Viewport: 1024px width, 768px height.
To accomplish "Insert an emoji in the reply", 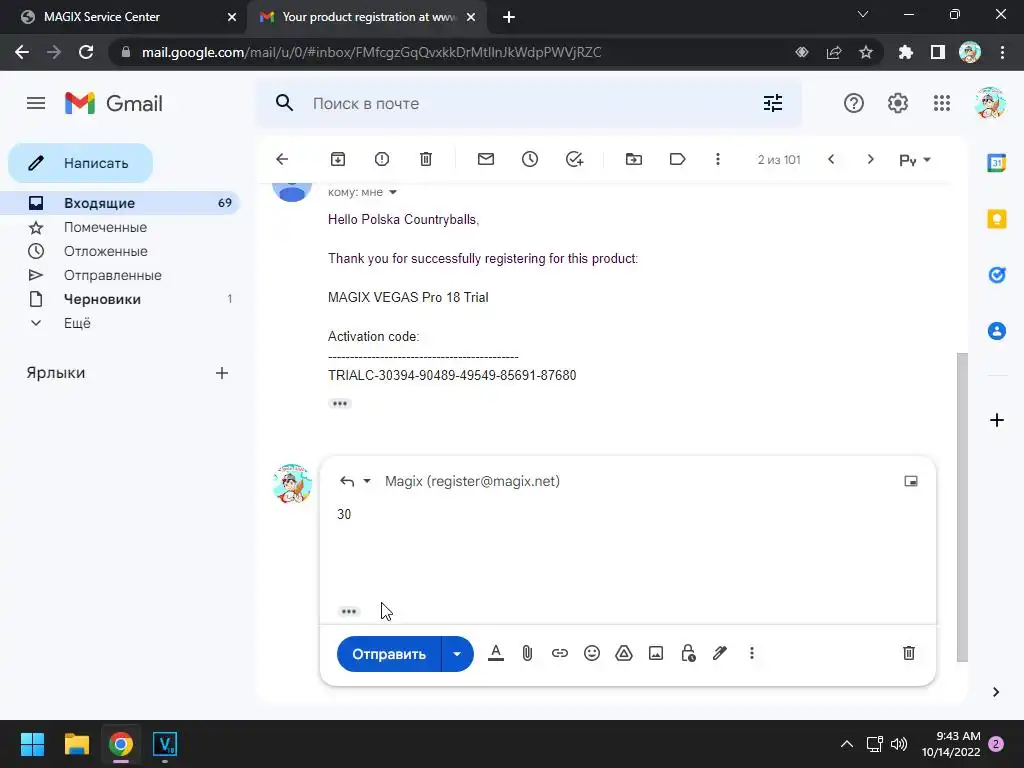I will pos(592,653).
